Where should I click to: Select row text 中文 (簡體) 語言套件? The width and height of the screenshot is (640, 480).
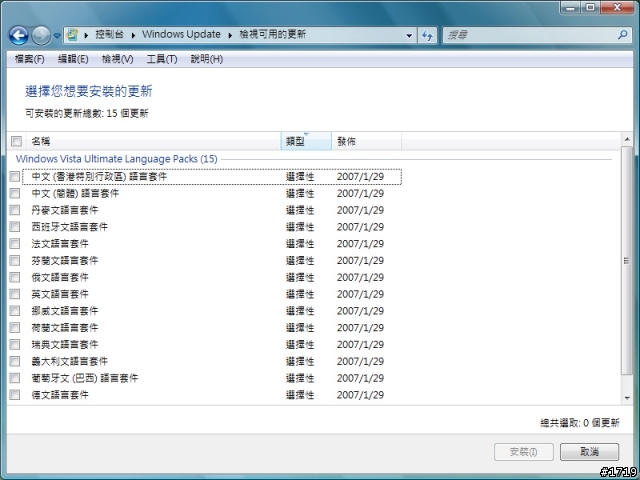point(75,193)
